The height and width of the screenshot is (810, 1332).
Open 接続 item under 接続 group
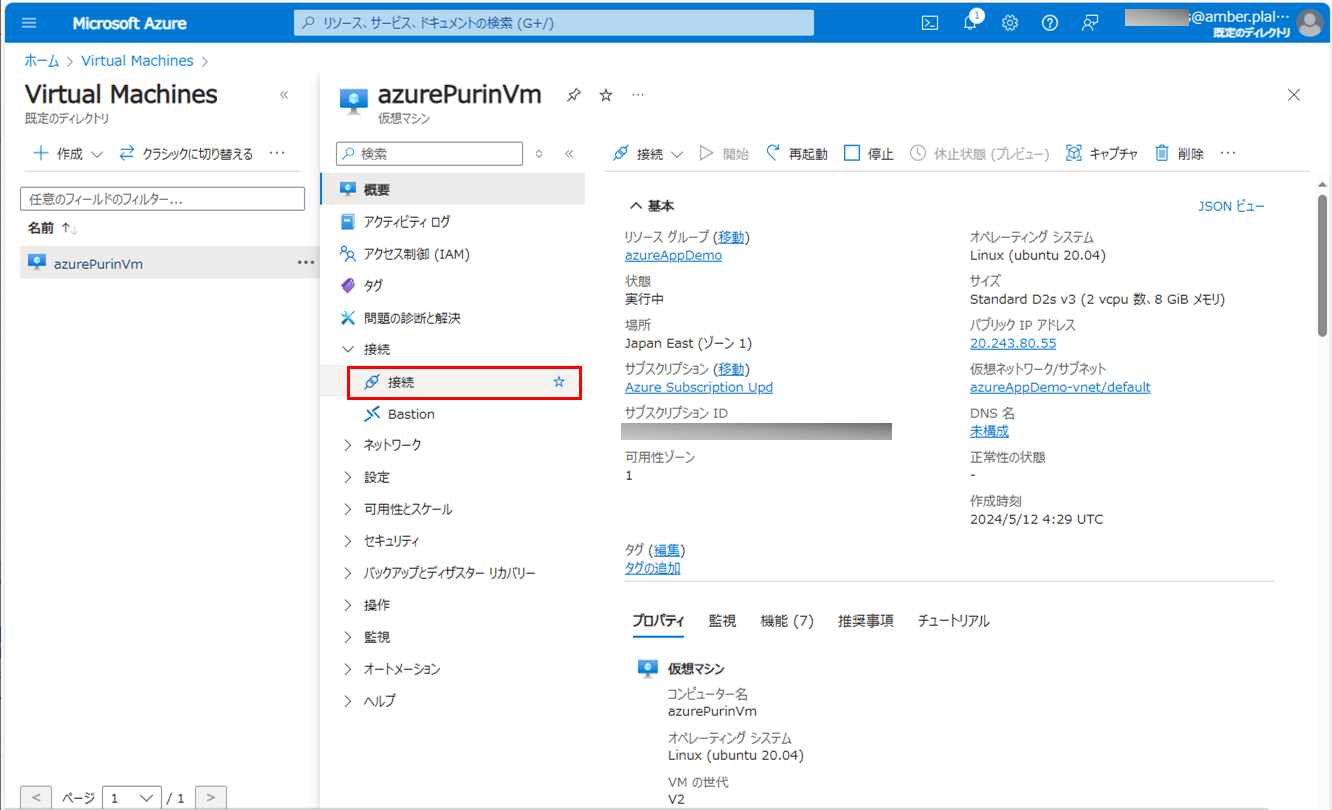[464, 382]
